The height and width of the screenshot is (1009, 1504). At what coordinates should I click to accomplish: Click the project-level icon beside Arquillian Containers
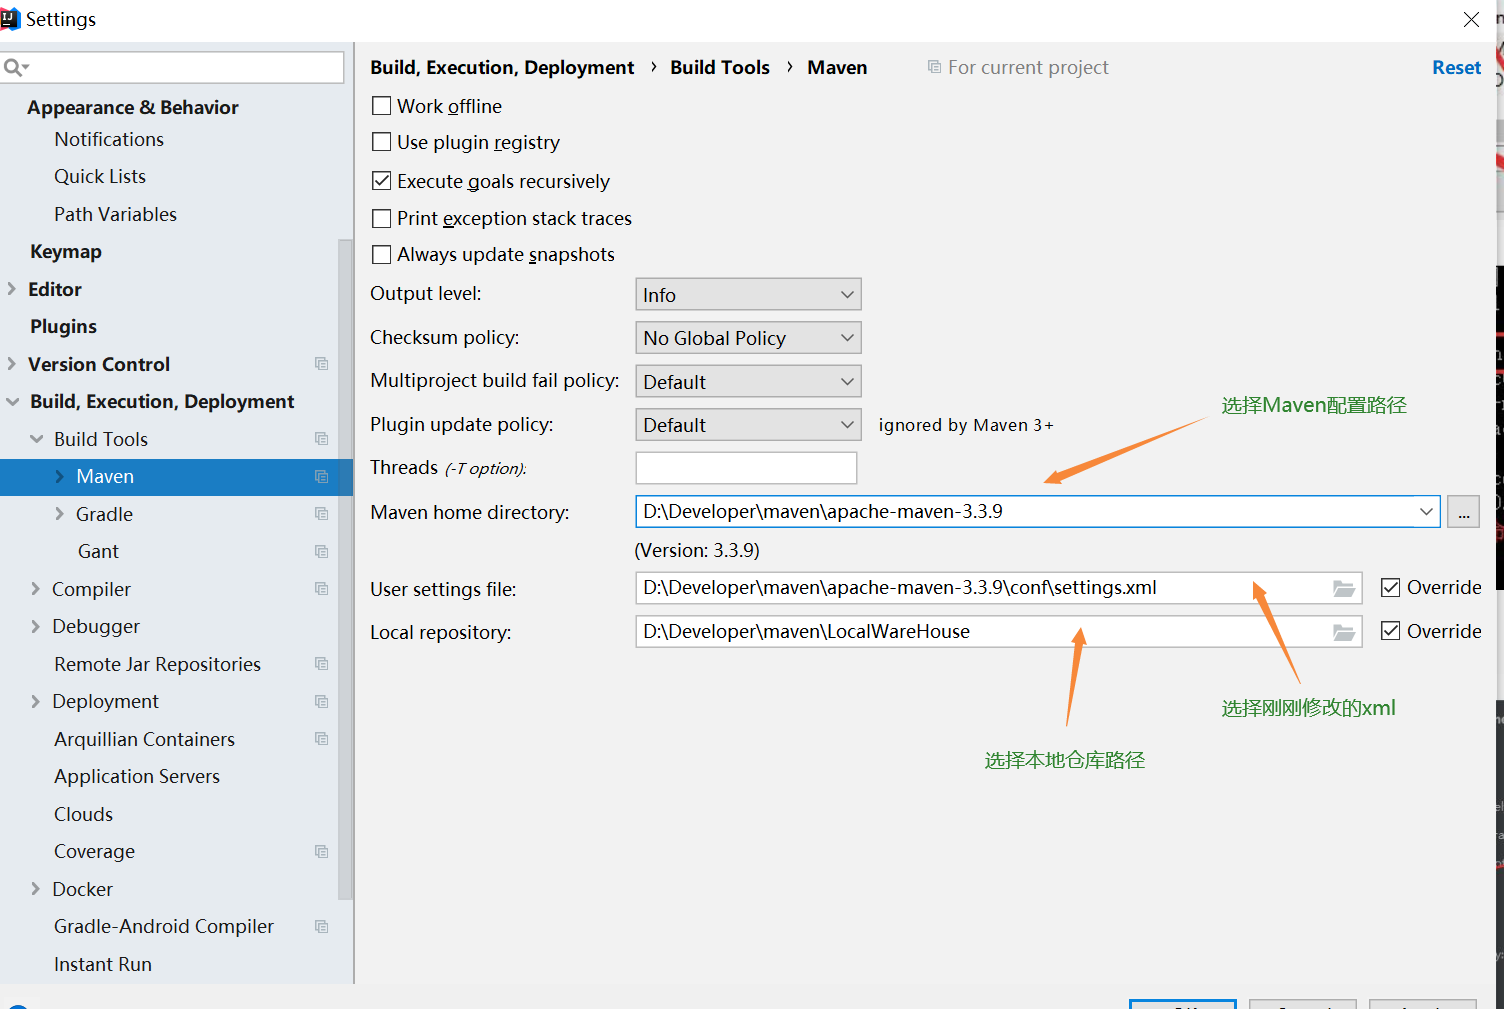pos(322,739)
